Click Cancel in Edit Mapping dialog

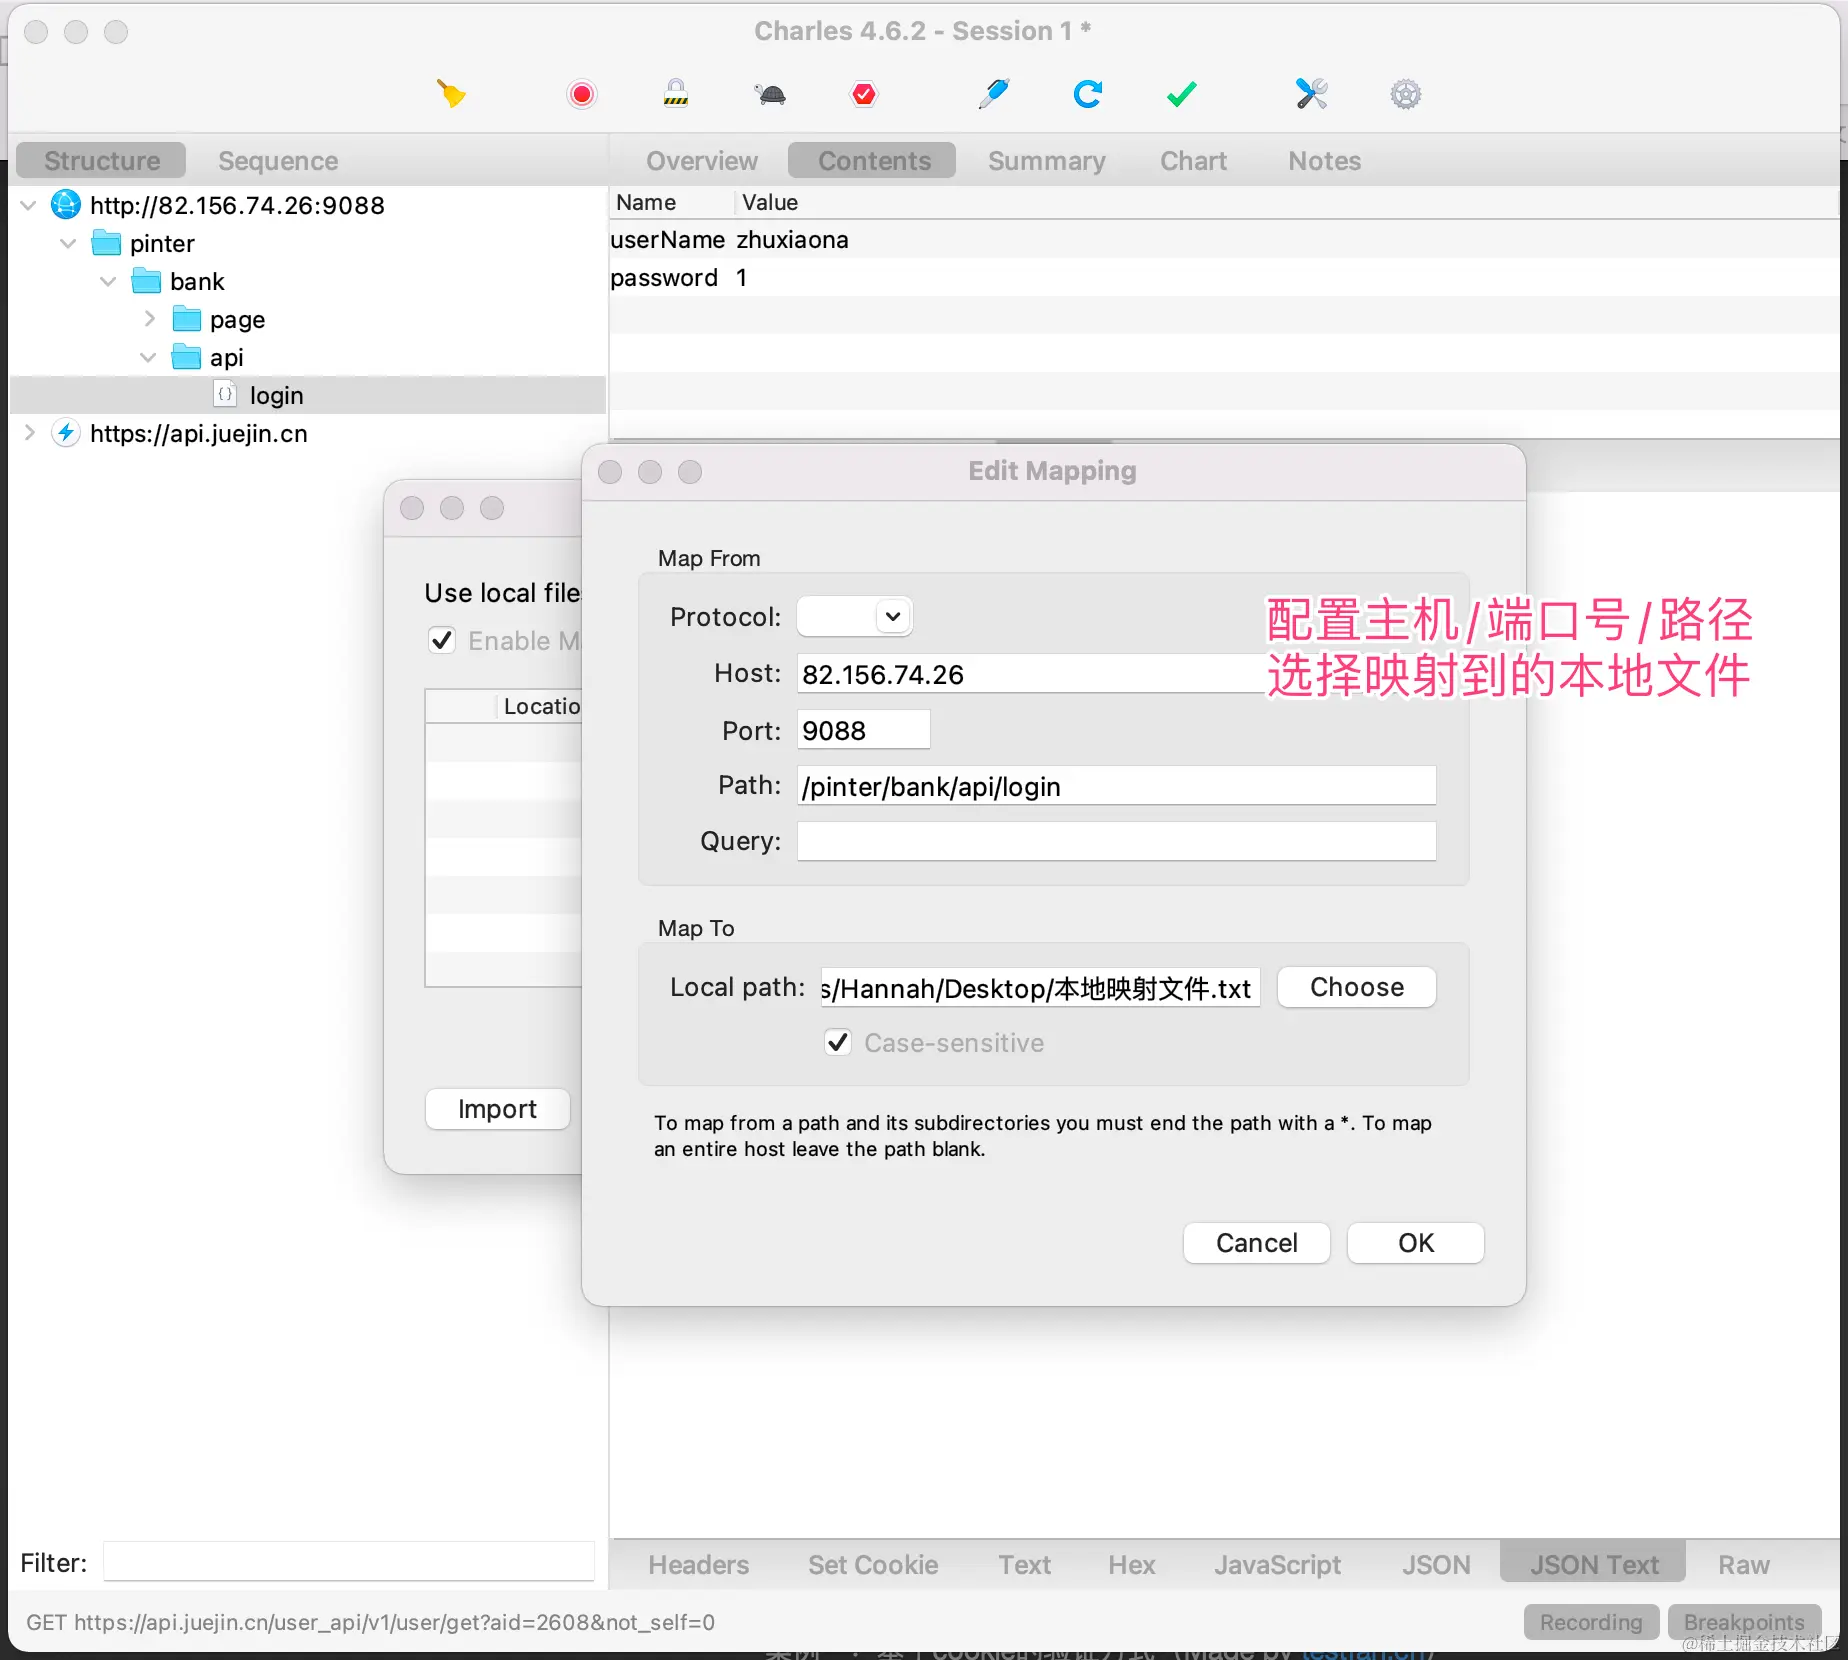coord(1256,1243)
